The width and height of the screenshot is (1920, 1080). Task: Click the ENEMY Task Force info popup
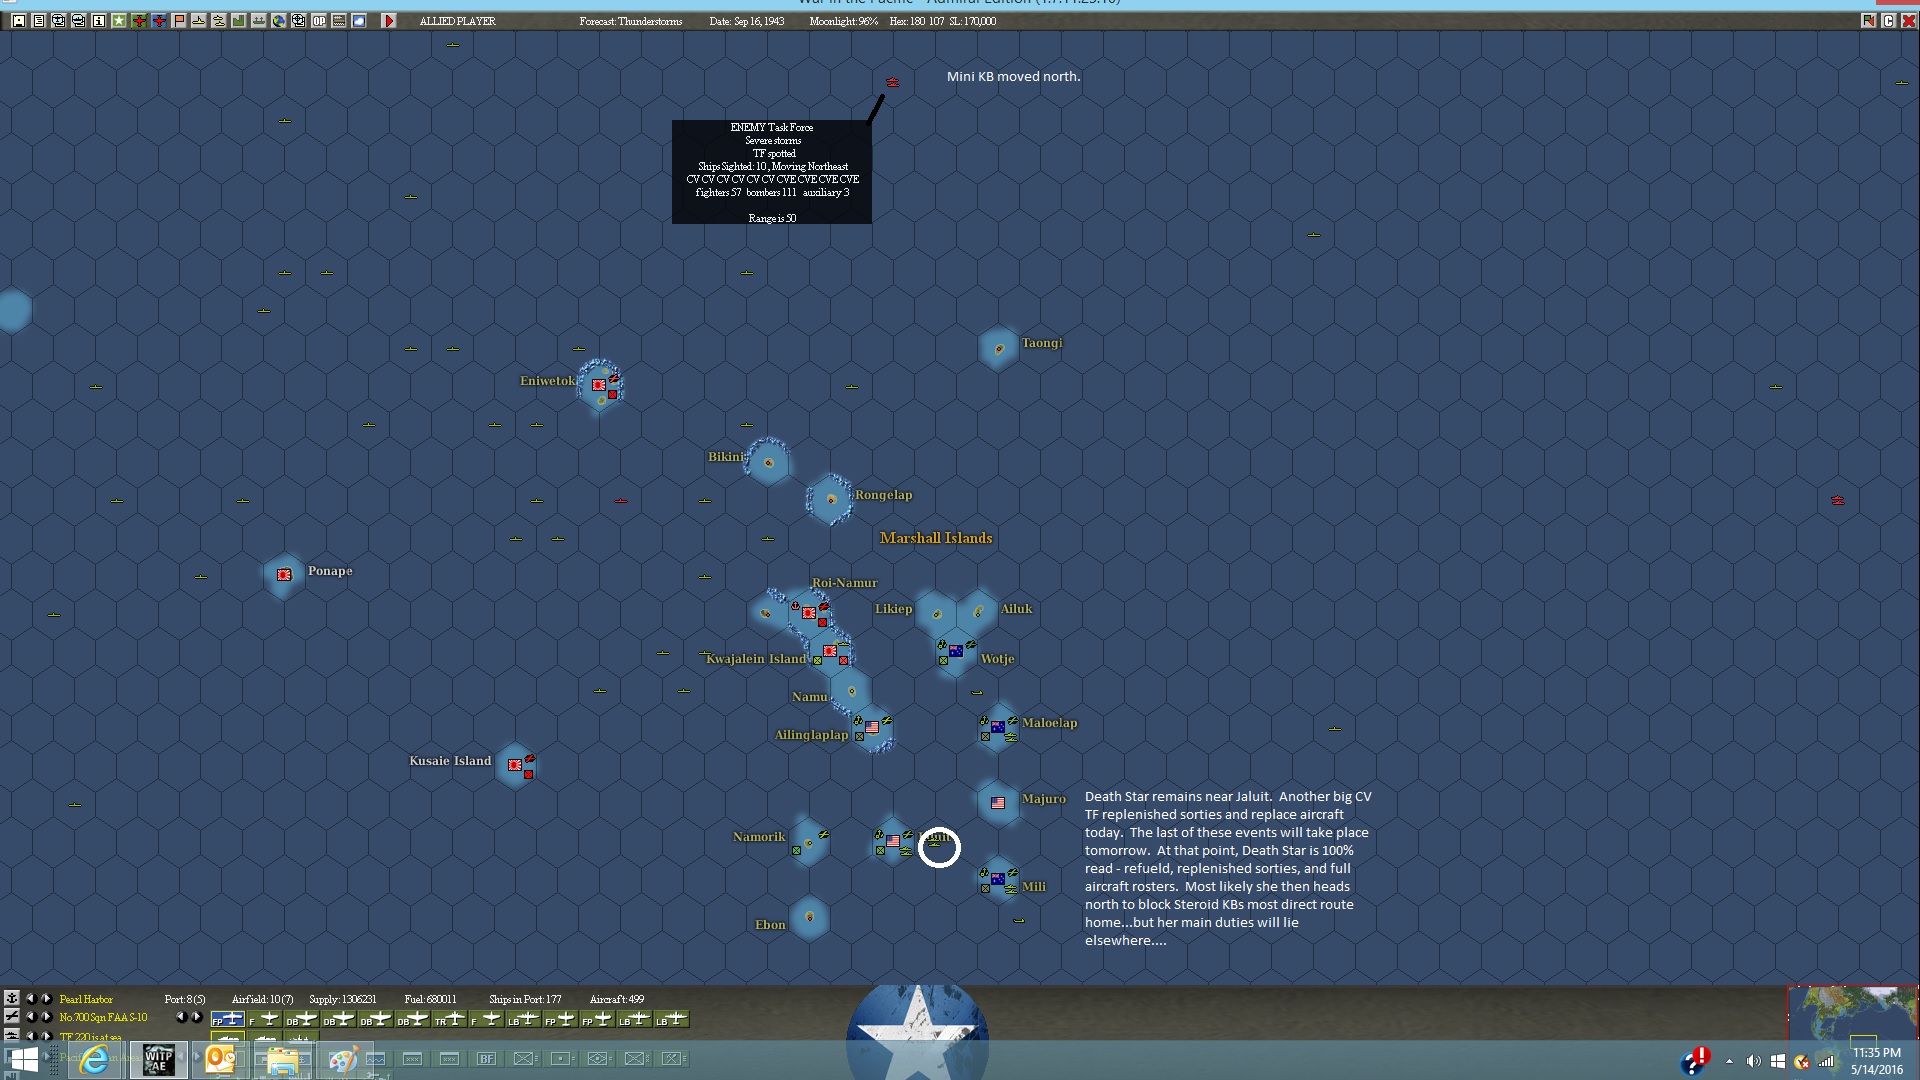click(771, 172)
